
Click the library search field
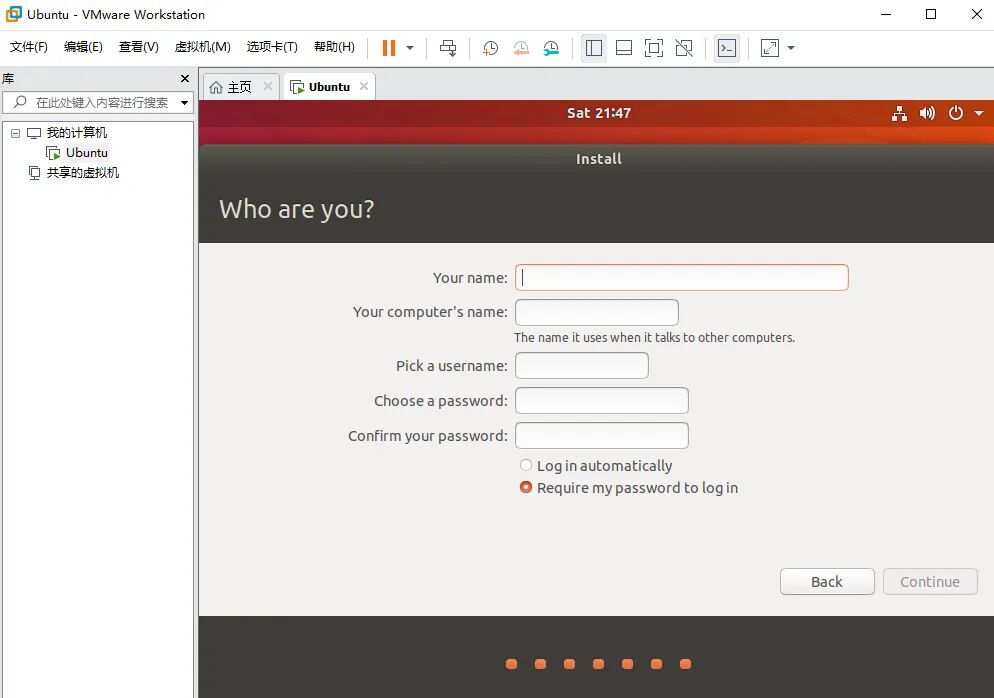[x=96, y=102]
